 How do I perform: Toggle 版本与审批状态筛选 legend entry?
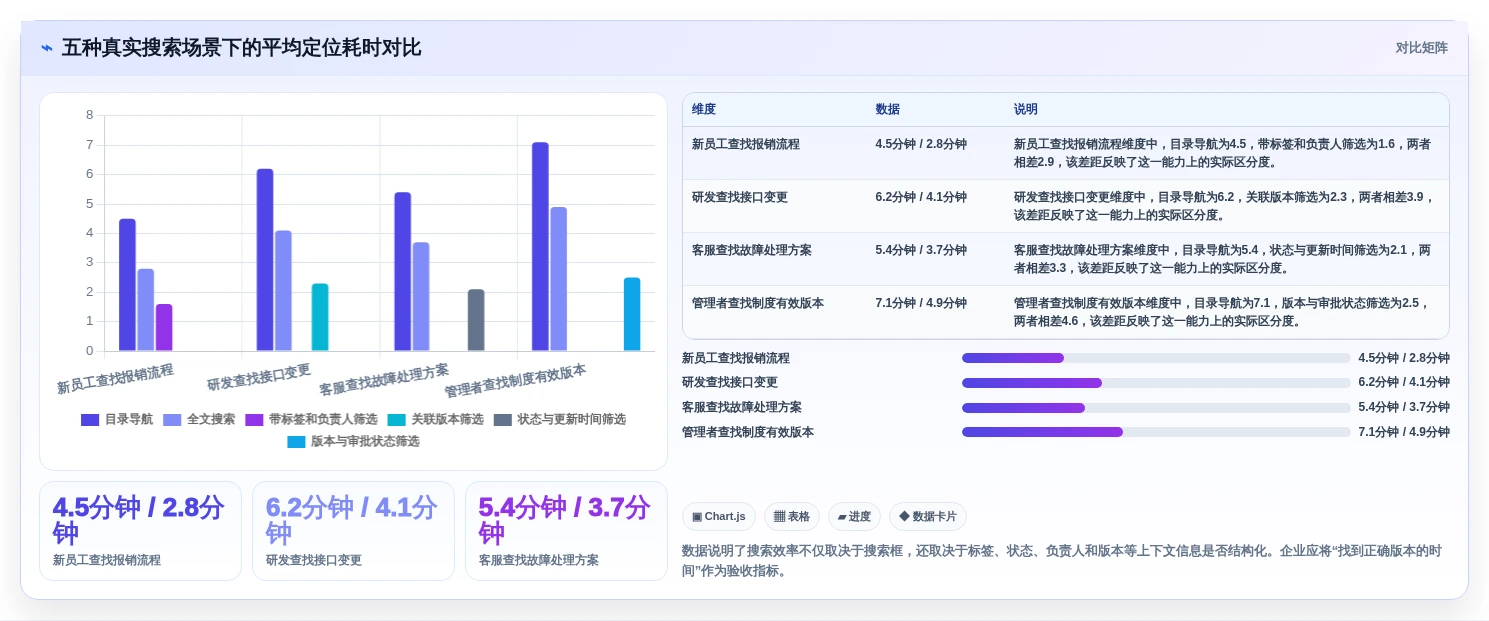tap(353, 442)
